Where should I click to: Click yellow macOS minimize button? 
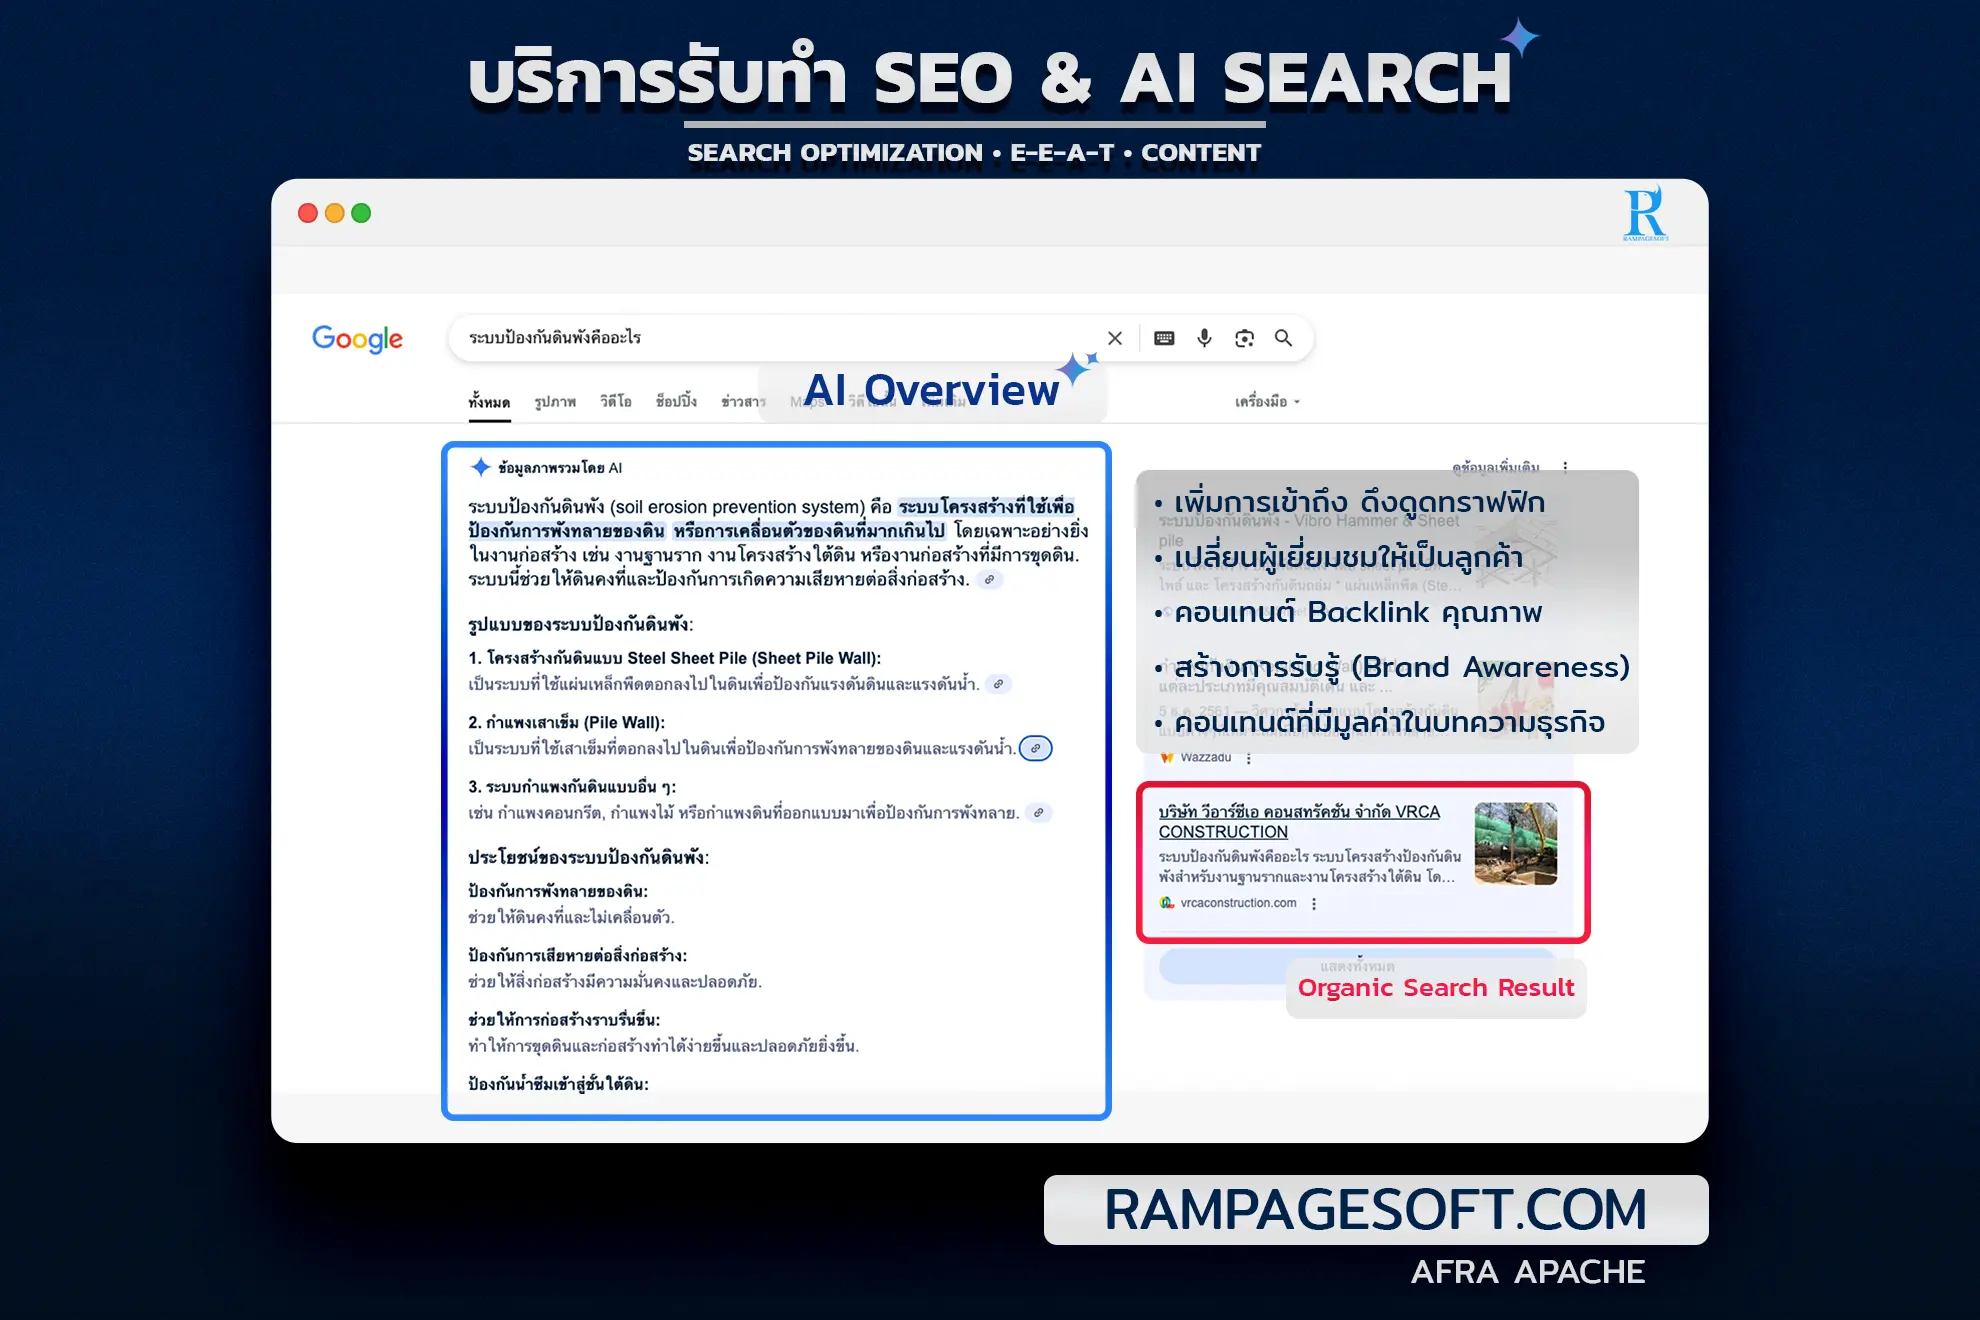click(335, 213)
